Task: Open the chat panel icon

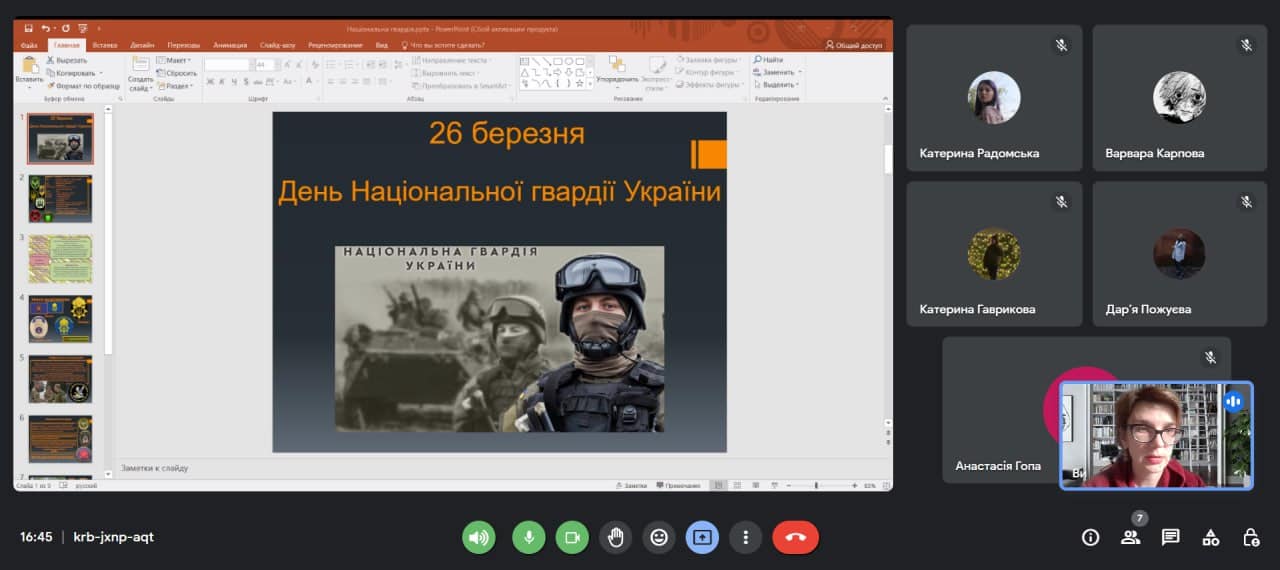Action: [x=1171, y=537]
